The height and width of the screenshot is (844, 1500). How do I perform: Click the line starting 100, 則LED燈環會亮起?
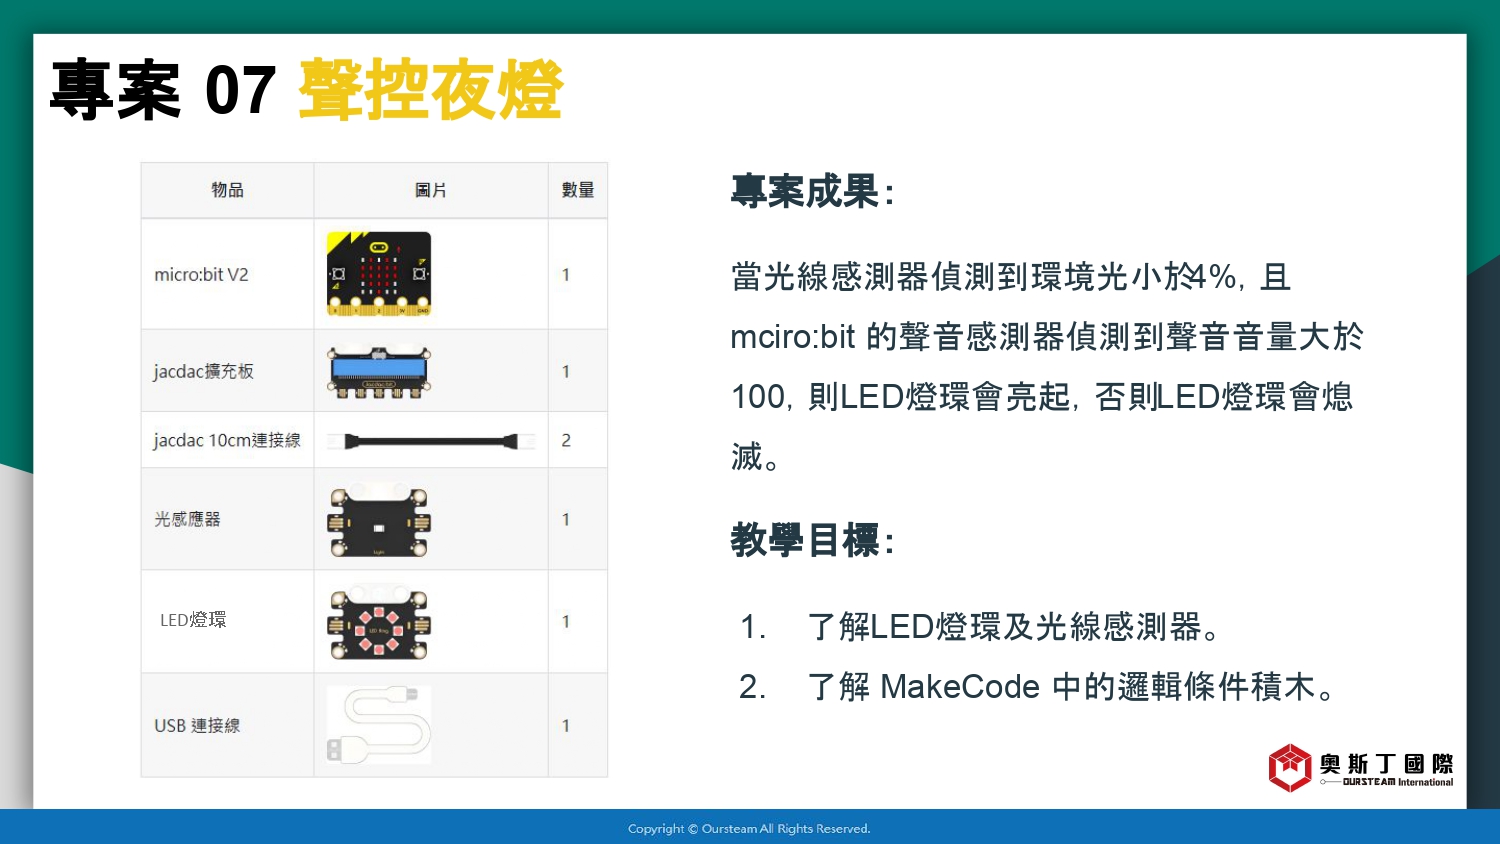coord(1042,397)
